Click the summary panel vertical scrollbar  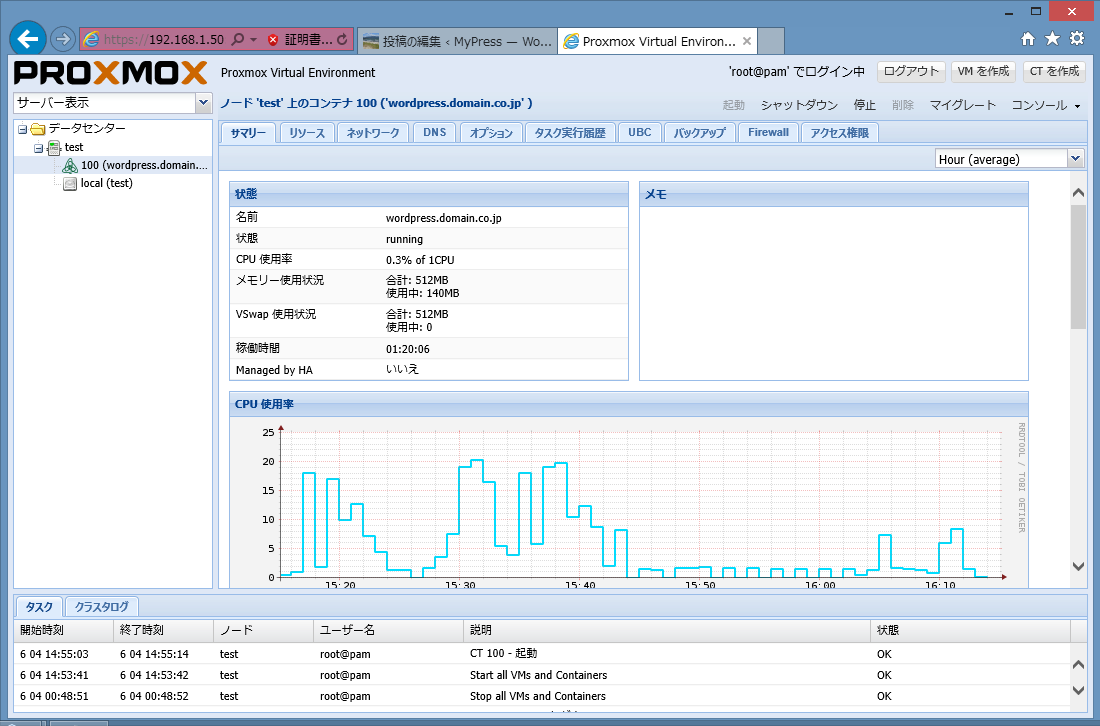point(1078,267)
